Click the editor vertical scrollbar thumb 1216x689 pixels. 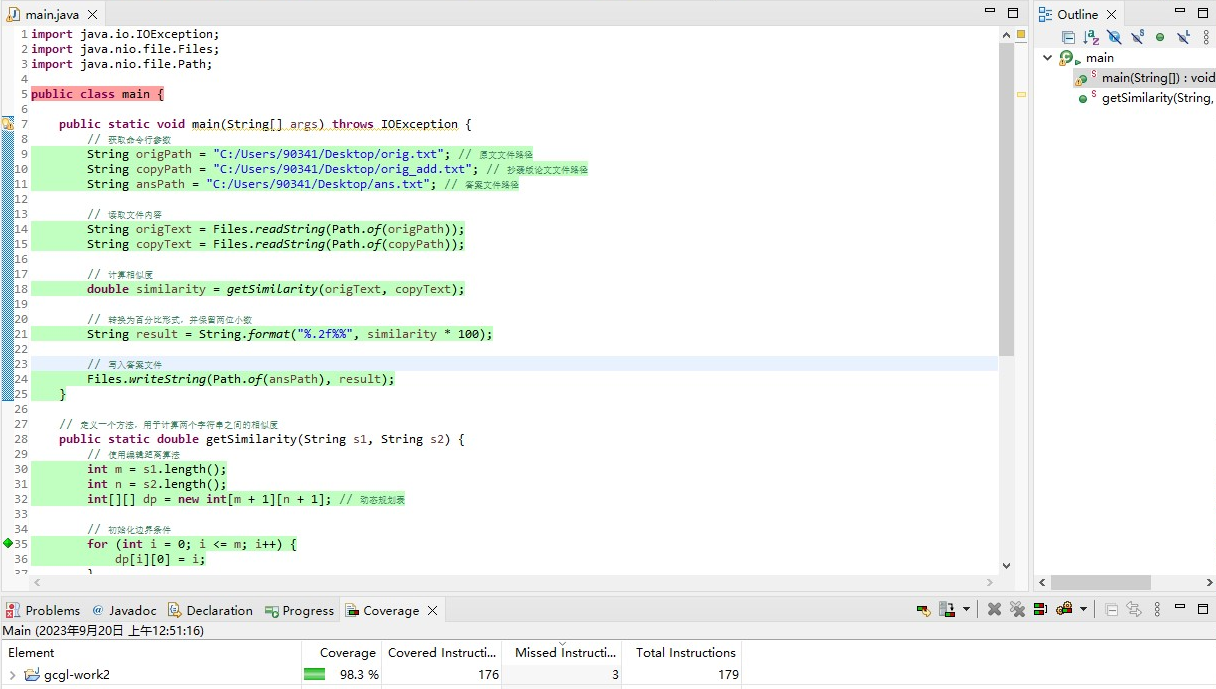[1006, 200]
